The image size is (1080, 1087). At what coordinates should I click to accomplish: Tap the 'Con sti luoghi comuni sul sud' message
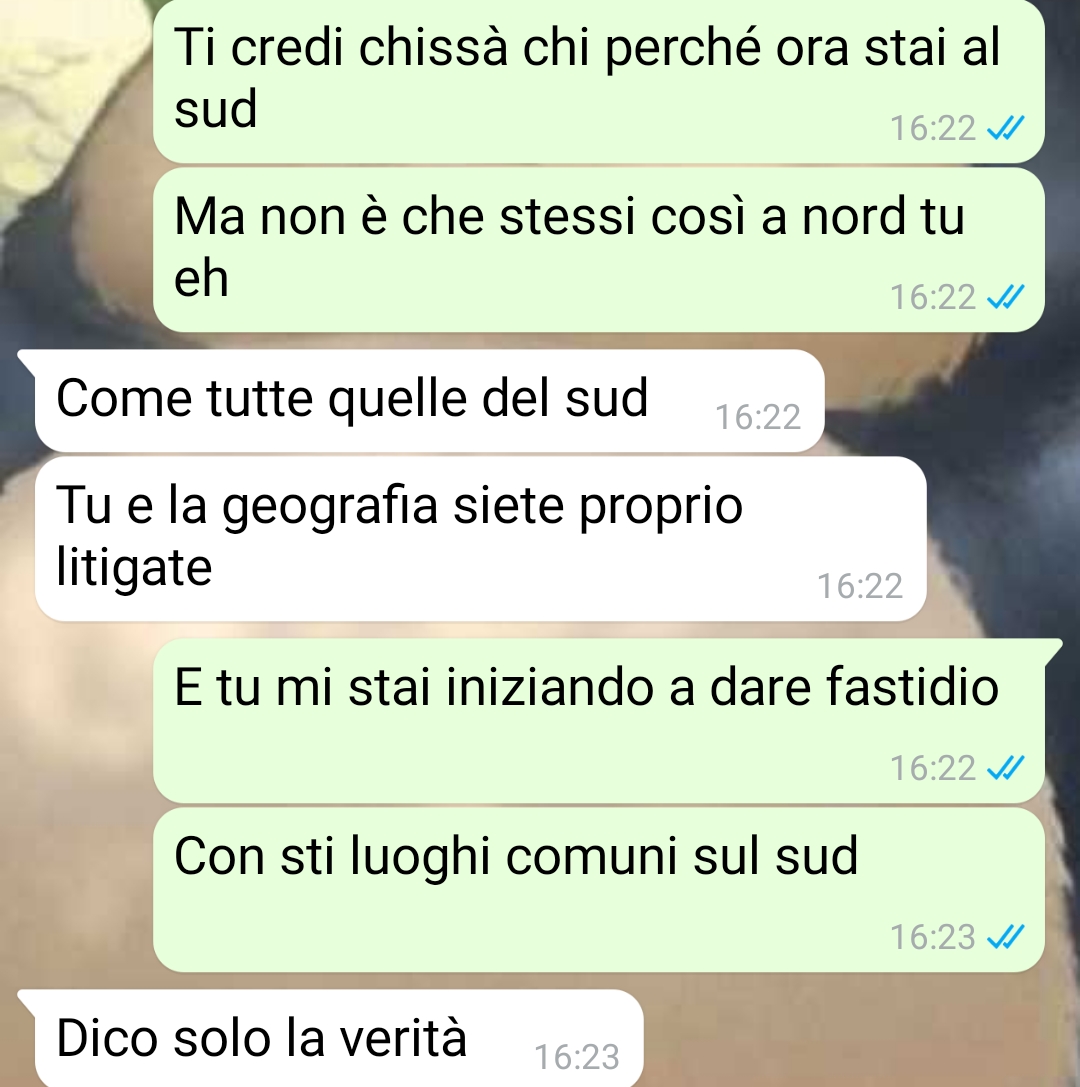pyautogui.click(x=598, y=889)
